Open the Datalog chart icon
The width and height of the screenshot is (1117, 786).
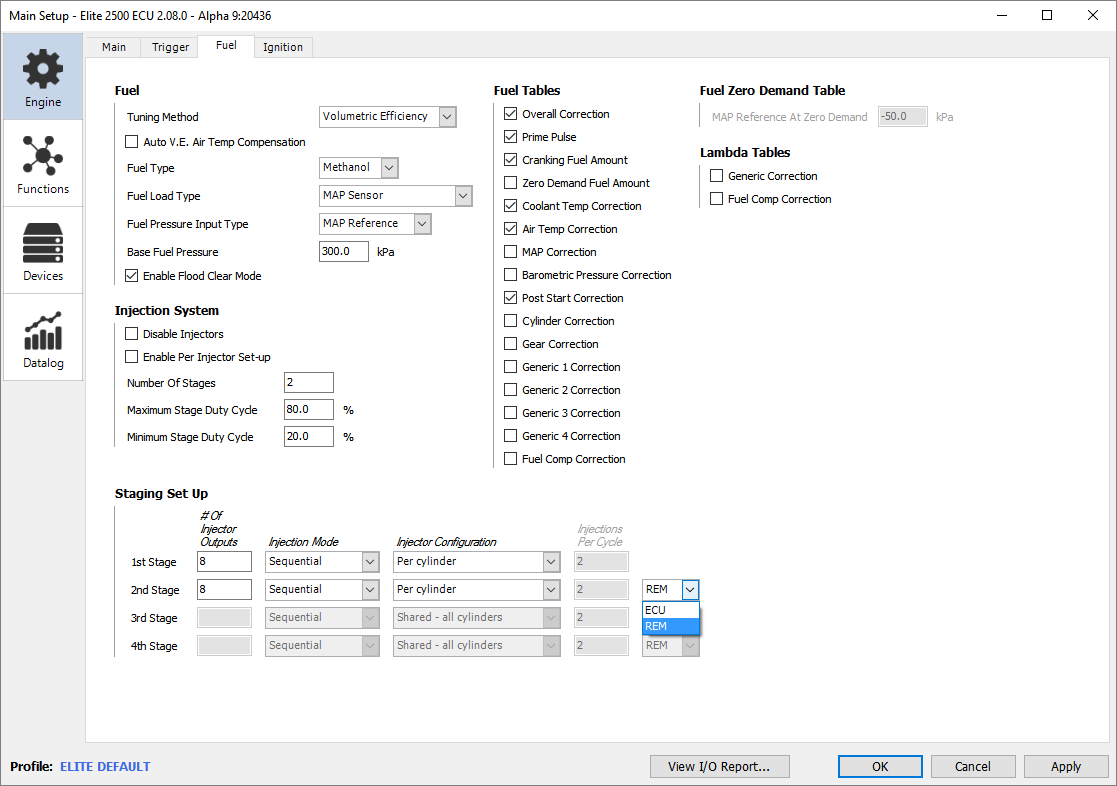coord(43,331)
